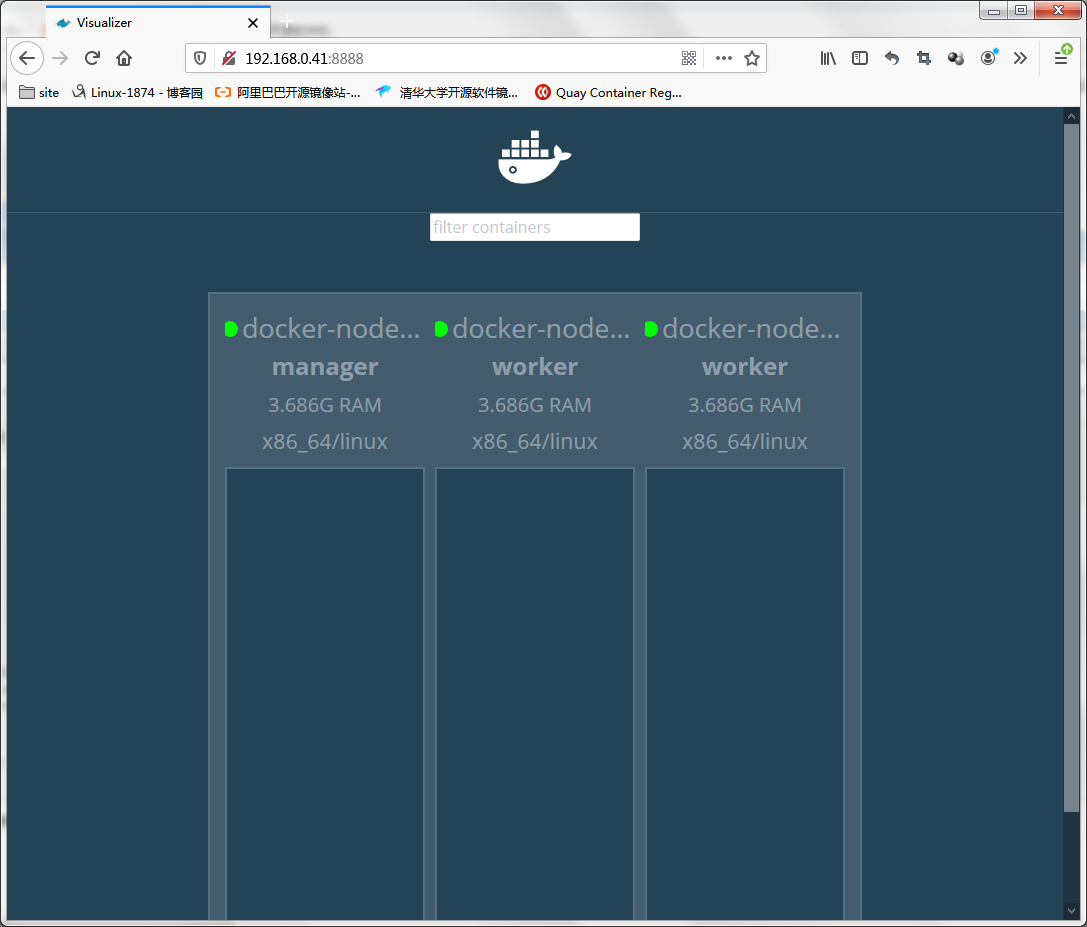
Task: Click the manager docker-node title
Action: point(330,329)
